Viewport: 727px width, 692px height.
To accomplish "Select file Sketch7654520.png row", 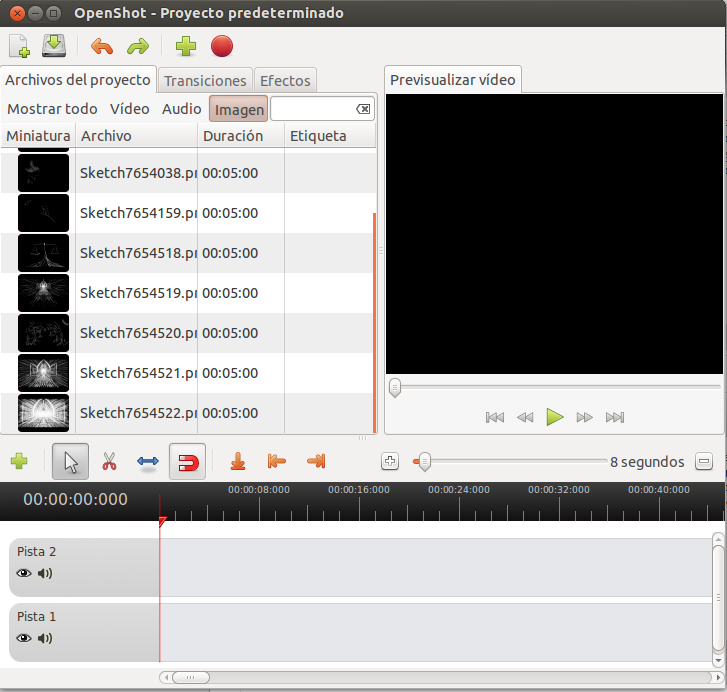I will tap(187, 333).
